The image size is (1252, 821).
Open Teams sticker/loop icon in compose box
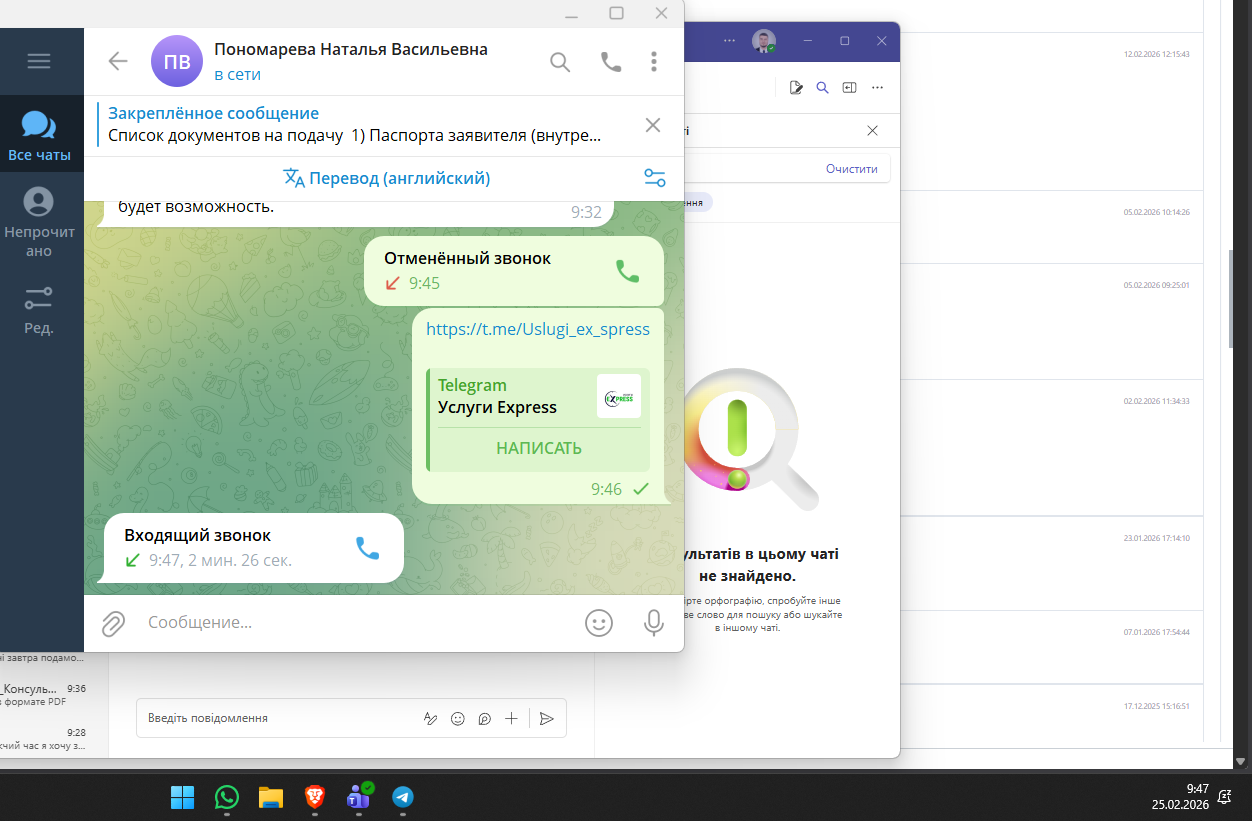coord(484,718)
